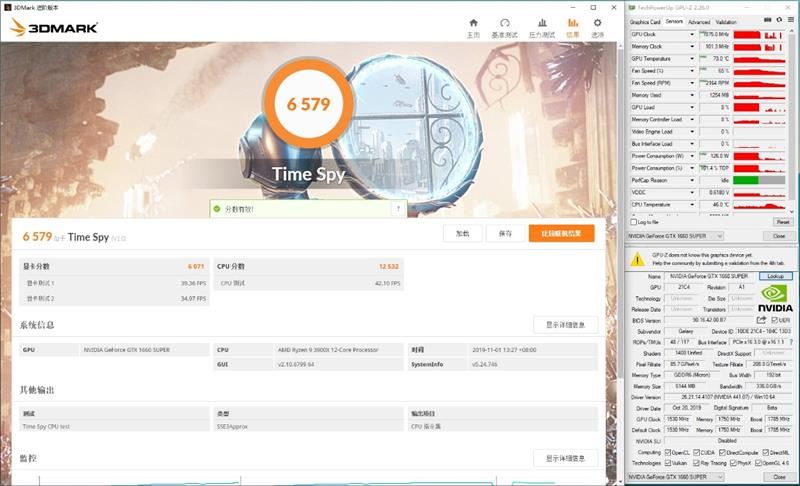Switch to Validation tab

(726, 22)
